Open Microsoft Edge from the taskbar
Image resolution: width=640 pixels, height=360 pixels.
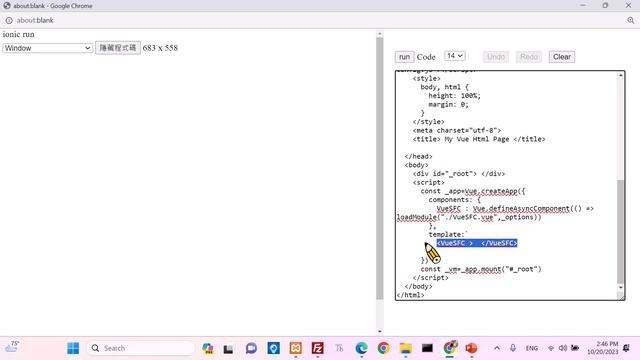tap(361, 348)
